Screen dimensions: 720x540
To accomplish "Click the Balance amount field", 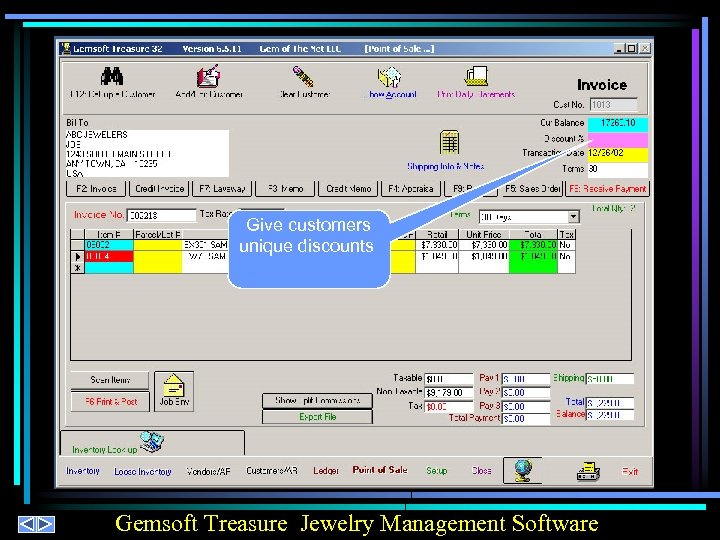I will (x=610, y=415).
